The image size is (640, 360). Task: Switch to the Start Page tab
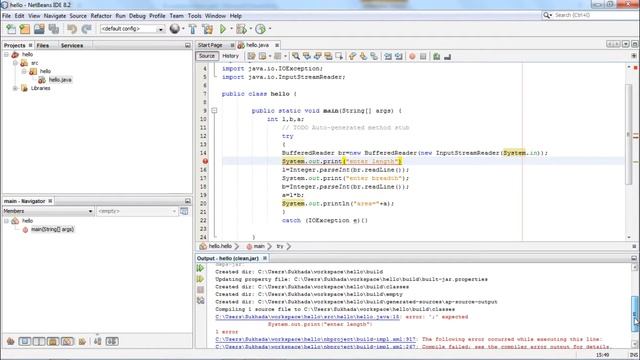coord(210,45)
